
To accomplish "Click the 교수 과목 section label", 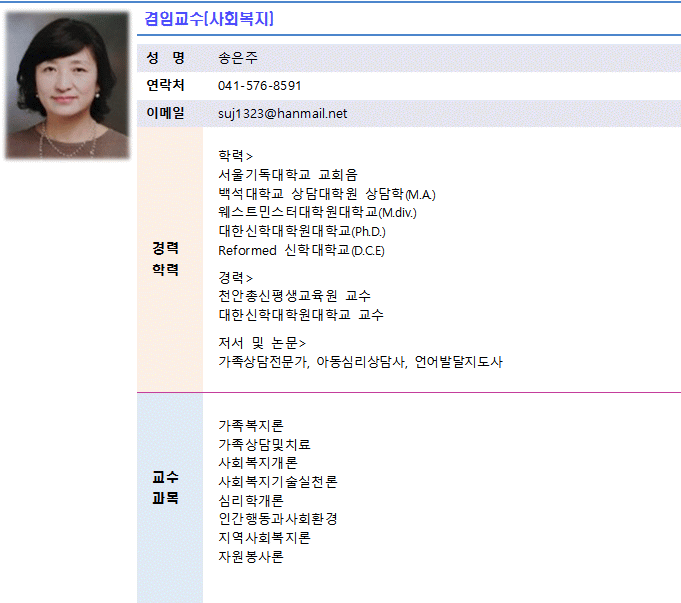I will point(165,487).
